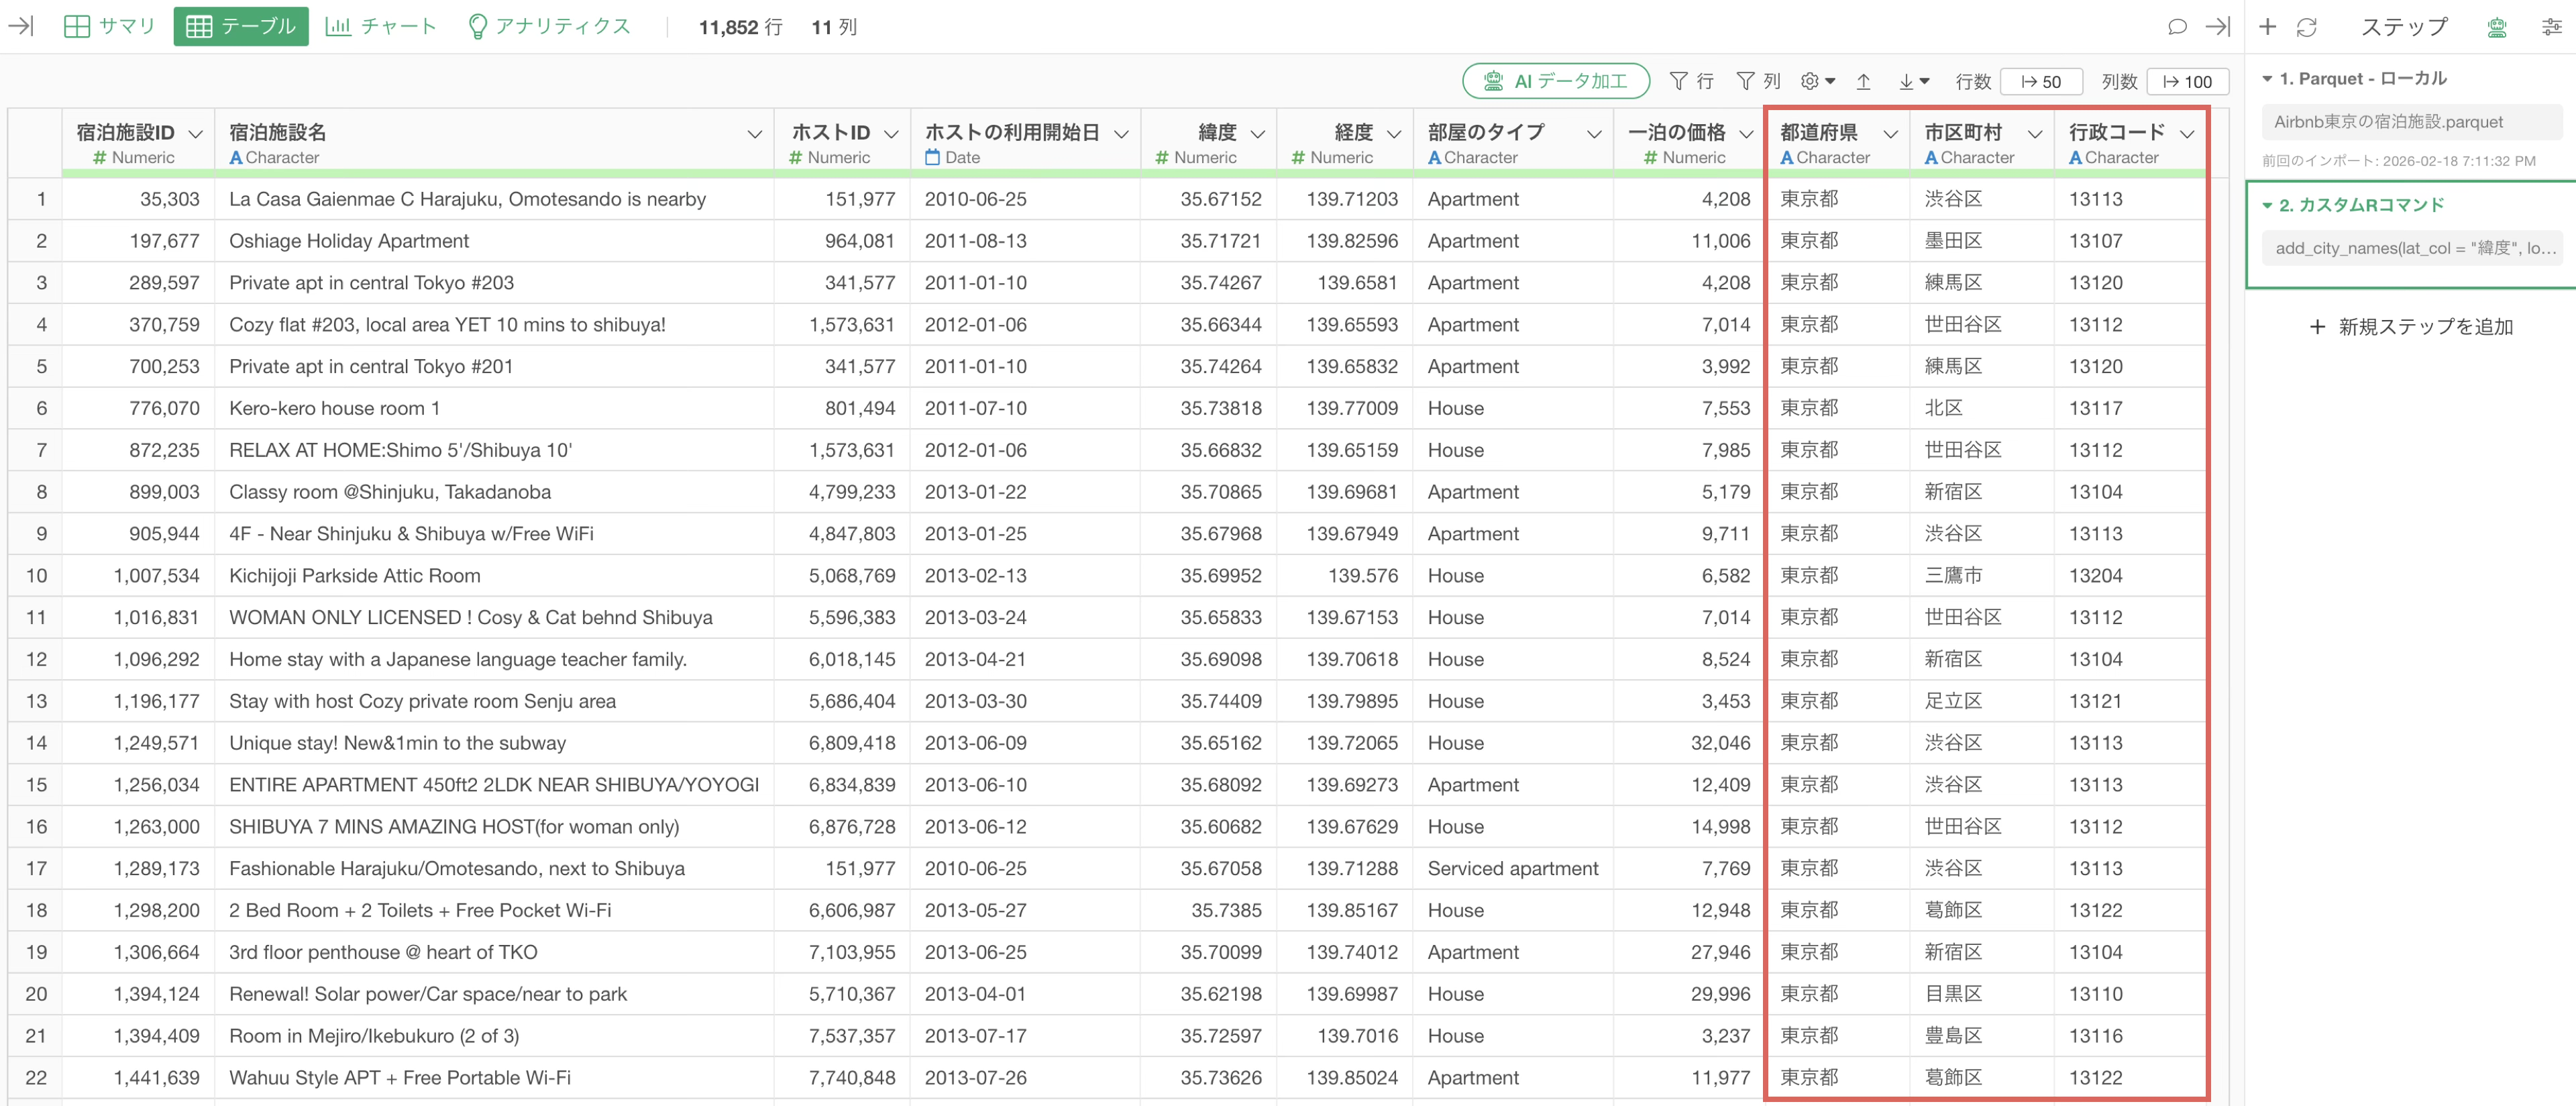Collapse the 2. カスタムRコマンド step
Image resolution: width=2576 pixels, height=1106 pixels.
point(2267,205)
